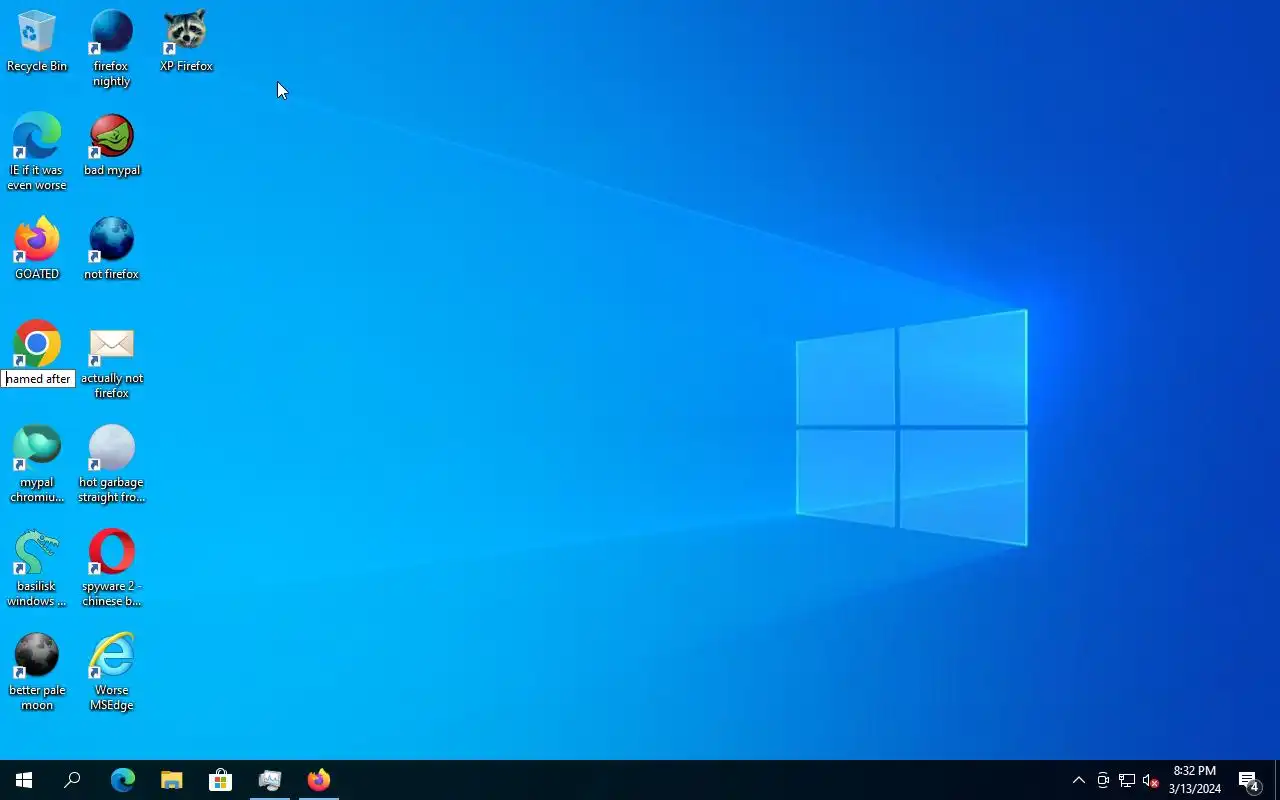Open Microsoft Store from the taskbar

pyautogui.click(x=220, y=780)
